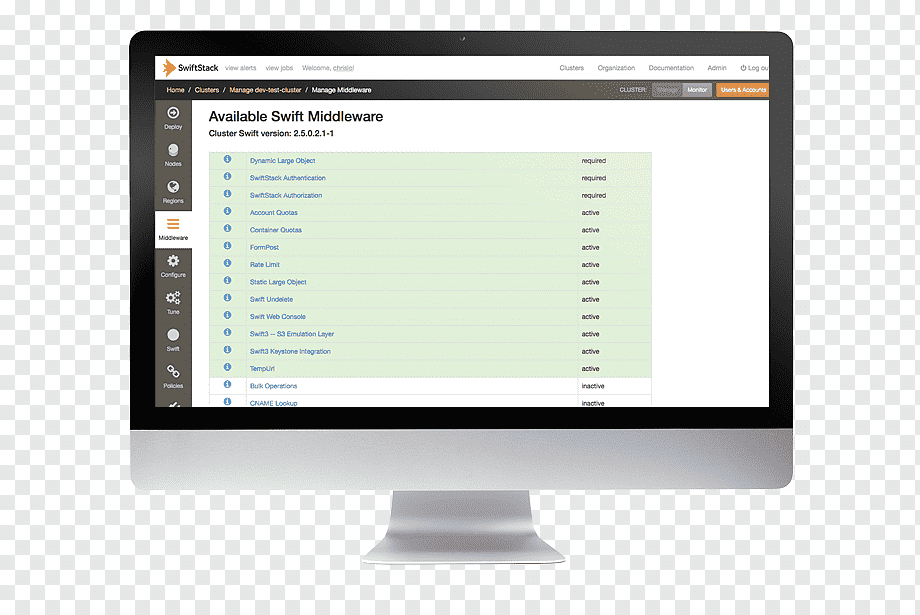This screenshot has width=920, height=615.
Task: Click the view jobs link
Action: pyautogui.click(x=279, y=68)
